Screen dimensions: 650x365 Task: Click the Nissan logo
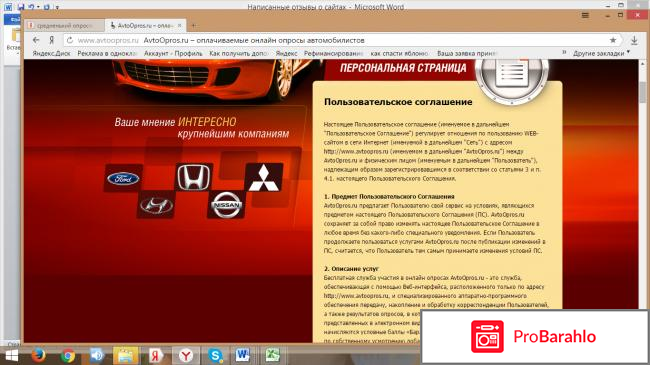click(x=226, y=204)
